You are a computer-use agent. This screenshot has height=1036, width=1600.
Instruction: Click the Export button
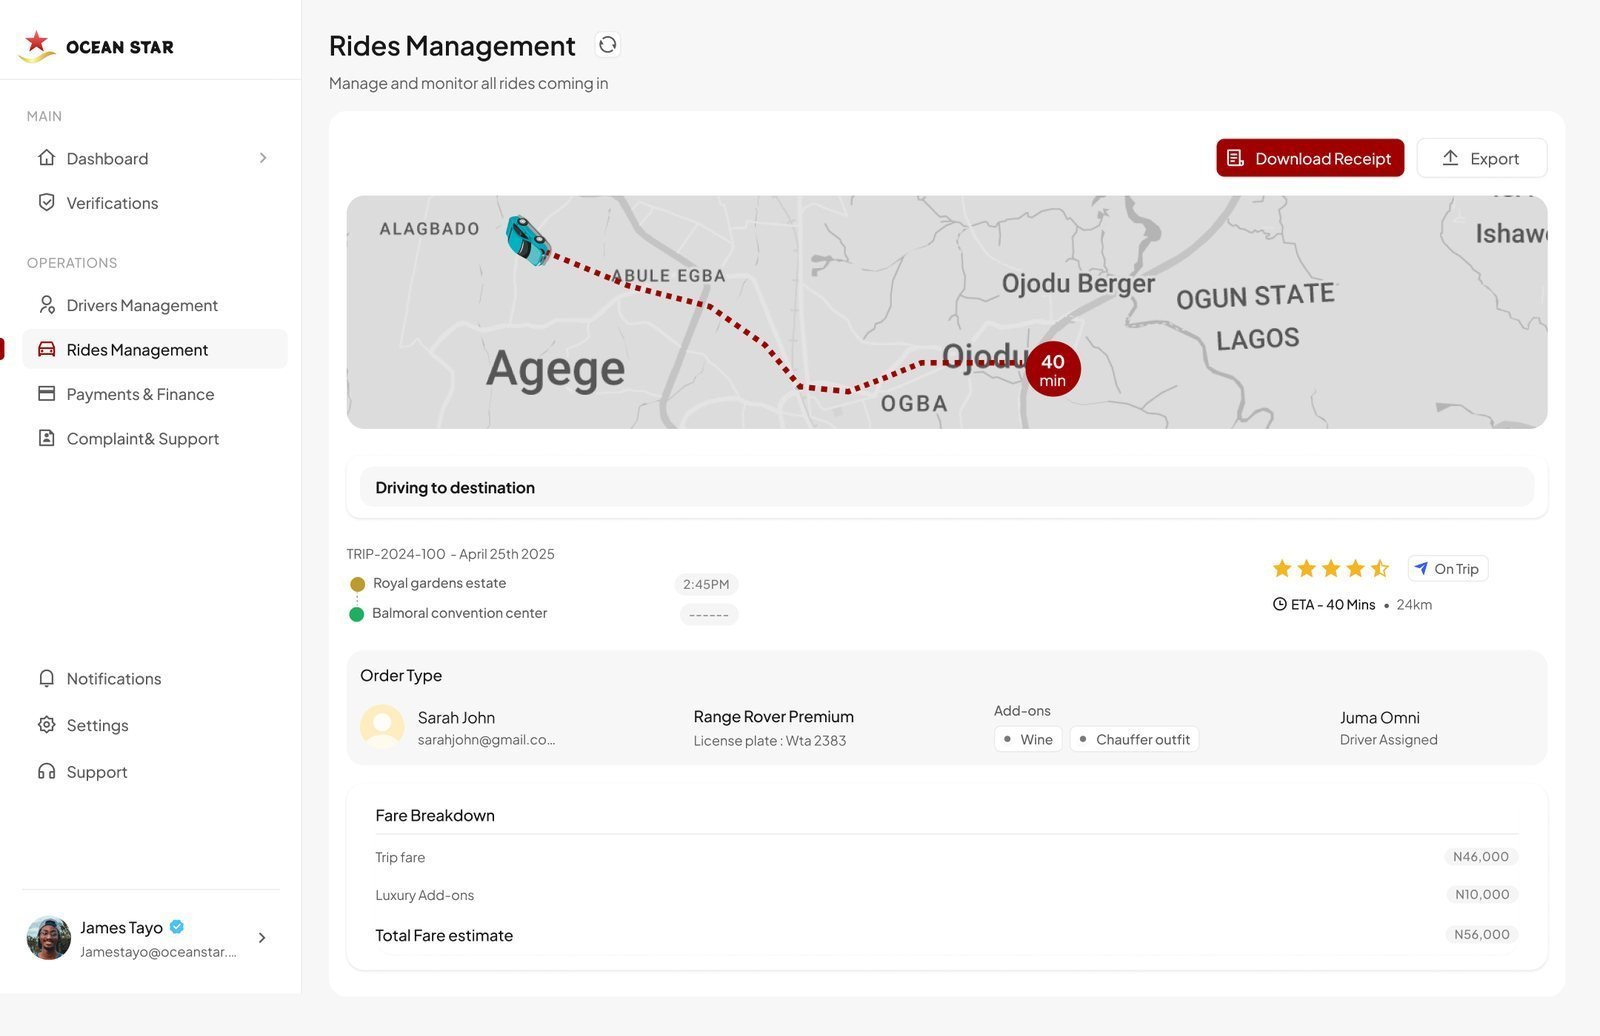click(1482, 158)
